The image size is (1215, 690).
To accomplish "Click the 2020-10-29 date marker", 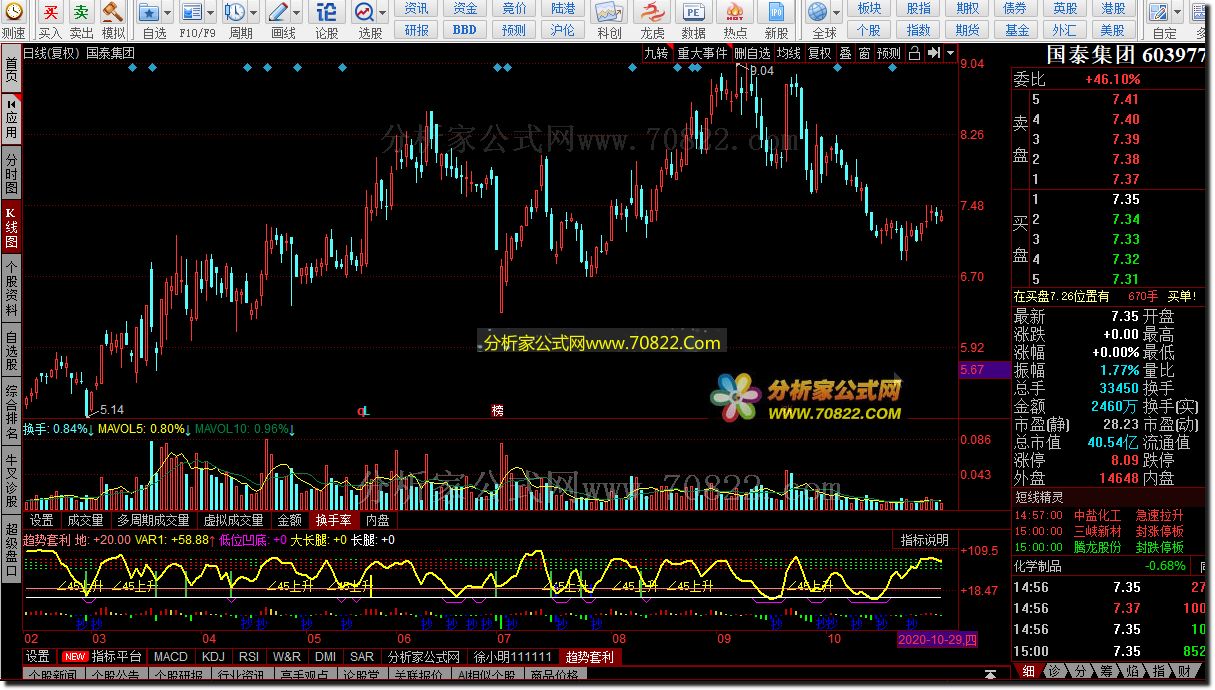I will pyautogui.click(x=938, y=639).
